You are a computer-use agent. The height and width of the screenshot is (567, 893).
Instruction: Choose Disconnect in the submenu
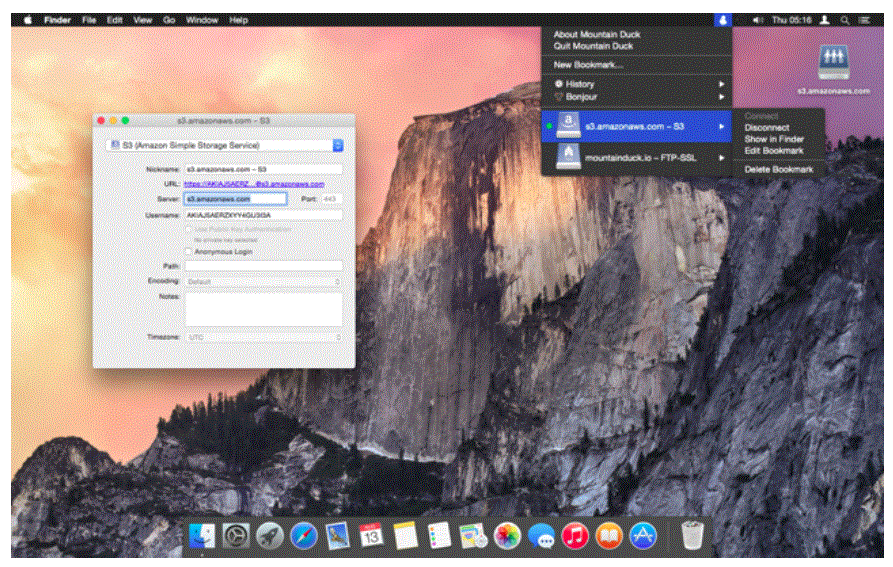(x=767, y=128)
